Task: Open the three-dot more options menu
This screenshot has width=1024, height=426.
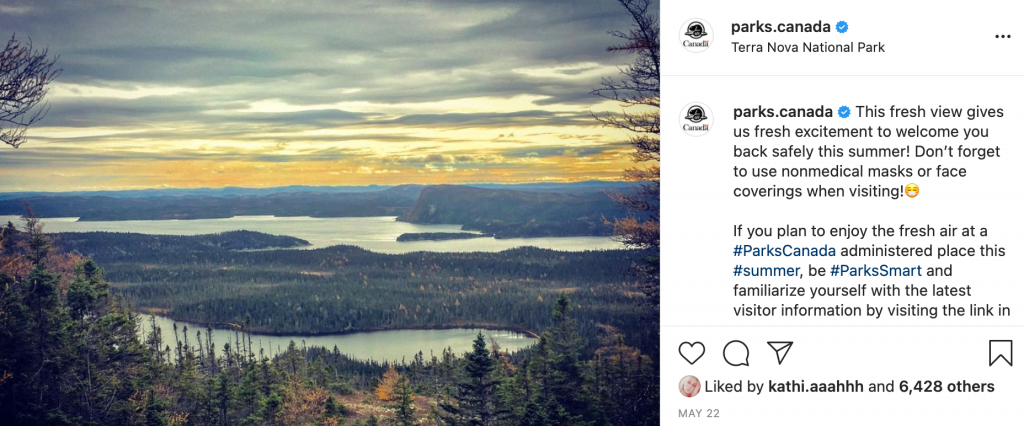Action: point(1002,37)
